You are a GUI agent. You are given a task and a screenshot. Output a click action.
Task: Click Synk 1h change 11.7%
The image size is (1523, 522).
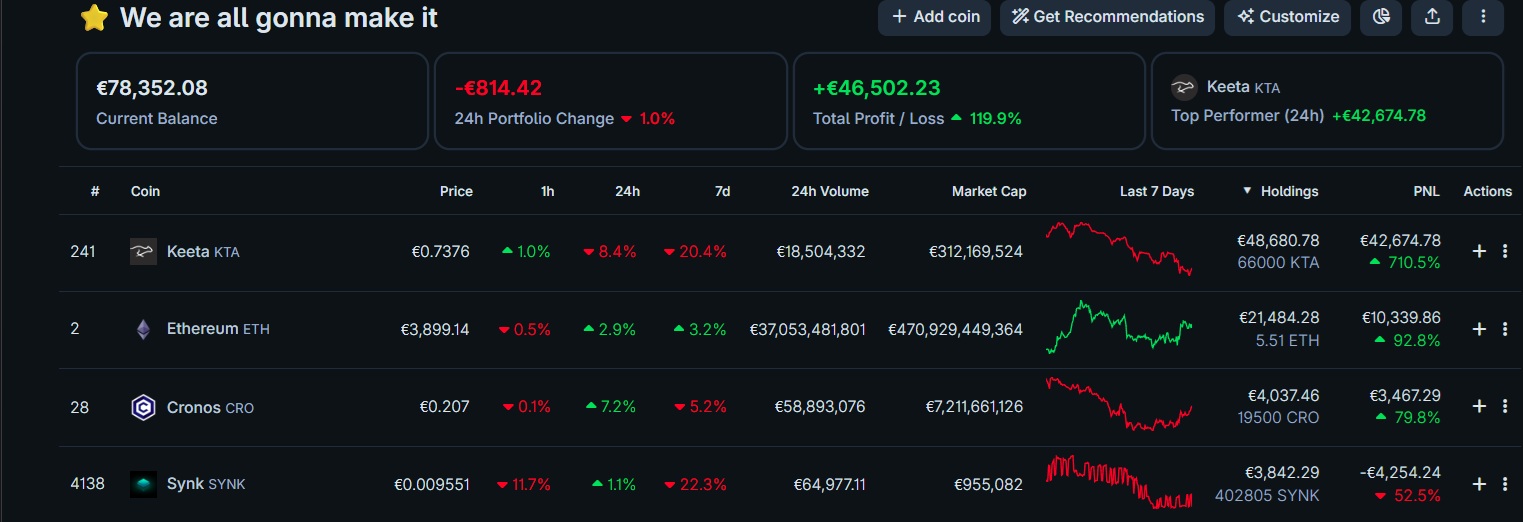tap(531, 484)
